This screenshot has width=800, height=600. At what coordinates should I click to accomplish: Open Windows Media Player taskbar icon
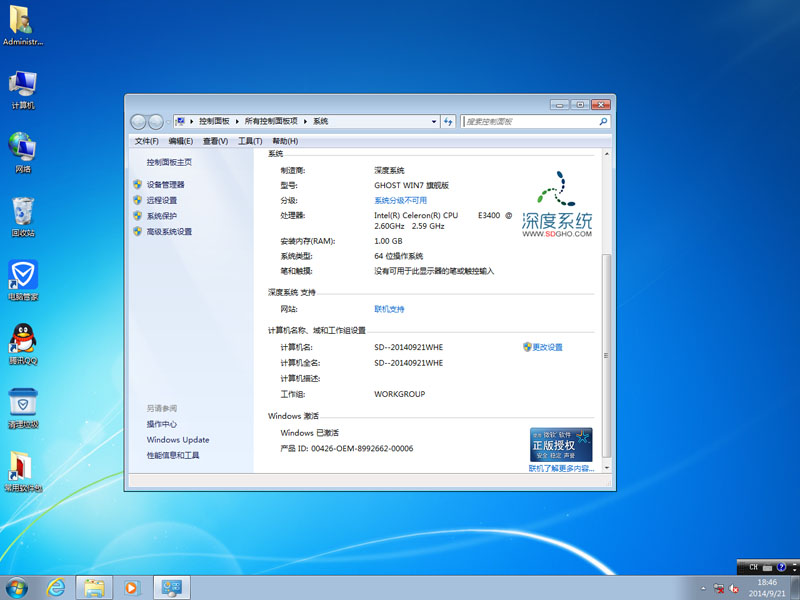click(x=132, y=588)
